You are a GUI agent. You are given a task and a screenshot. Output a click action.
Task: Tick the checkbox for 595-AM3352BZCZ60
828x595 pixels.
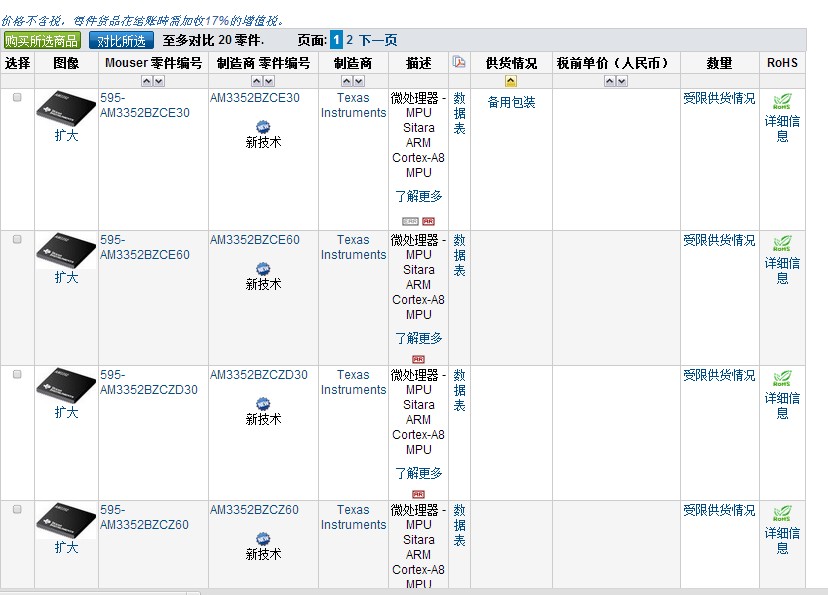[x=17, y=509]
